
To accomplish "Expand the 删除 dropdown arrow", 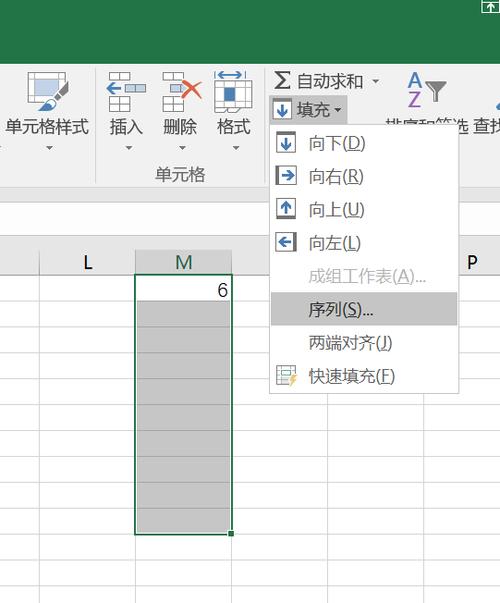I will 182,148.
